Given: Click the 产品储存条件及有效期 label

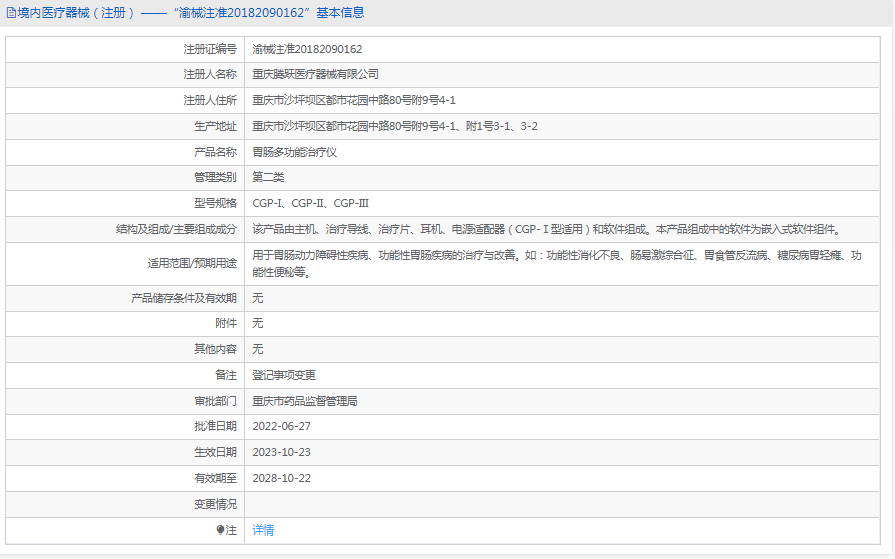Looking at the screenshot, I should click(x=184, y=298).
